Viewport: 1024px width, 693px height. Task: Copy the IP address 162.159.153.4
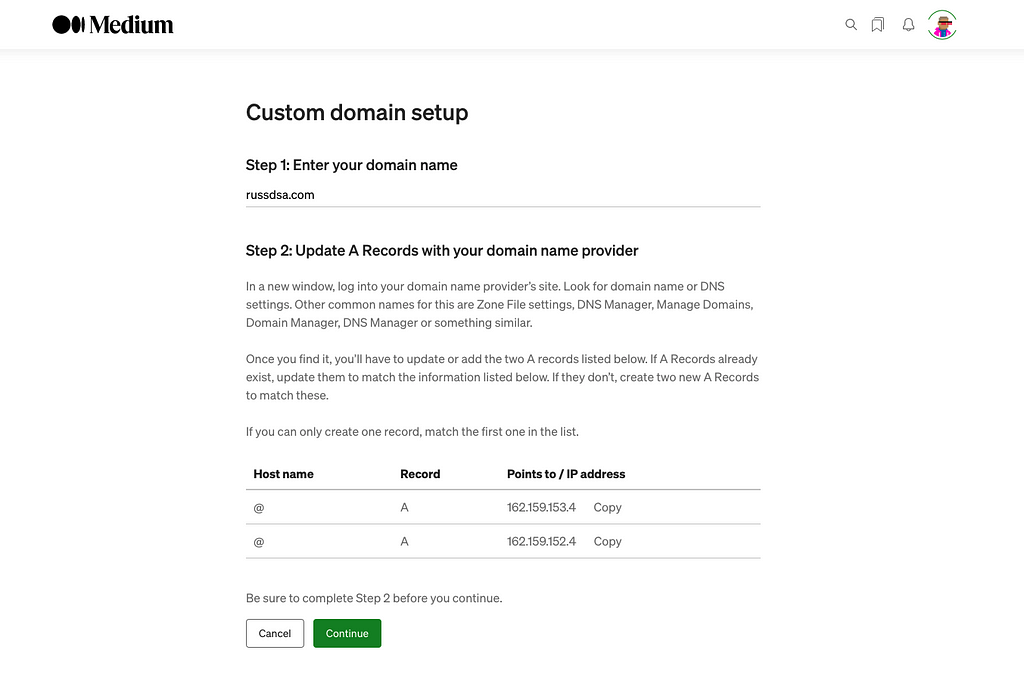pos(607,508)
